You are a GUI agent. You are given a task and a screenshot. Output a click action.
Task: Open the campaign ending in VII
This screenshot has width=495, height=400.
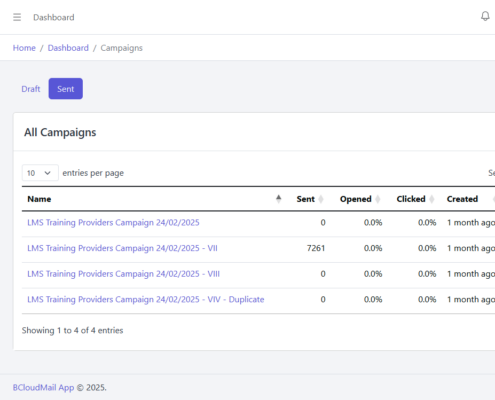pyautogui.click(x=122, y=248)
